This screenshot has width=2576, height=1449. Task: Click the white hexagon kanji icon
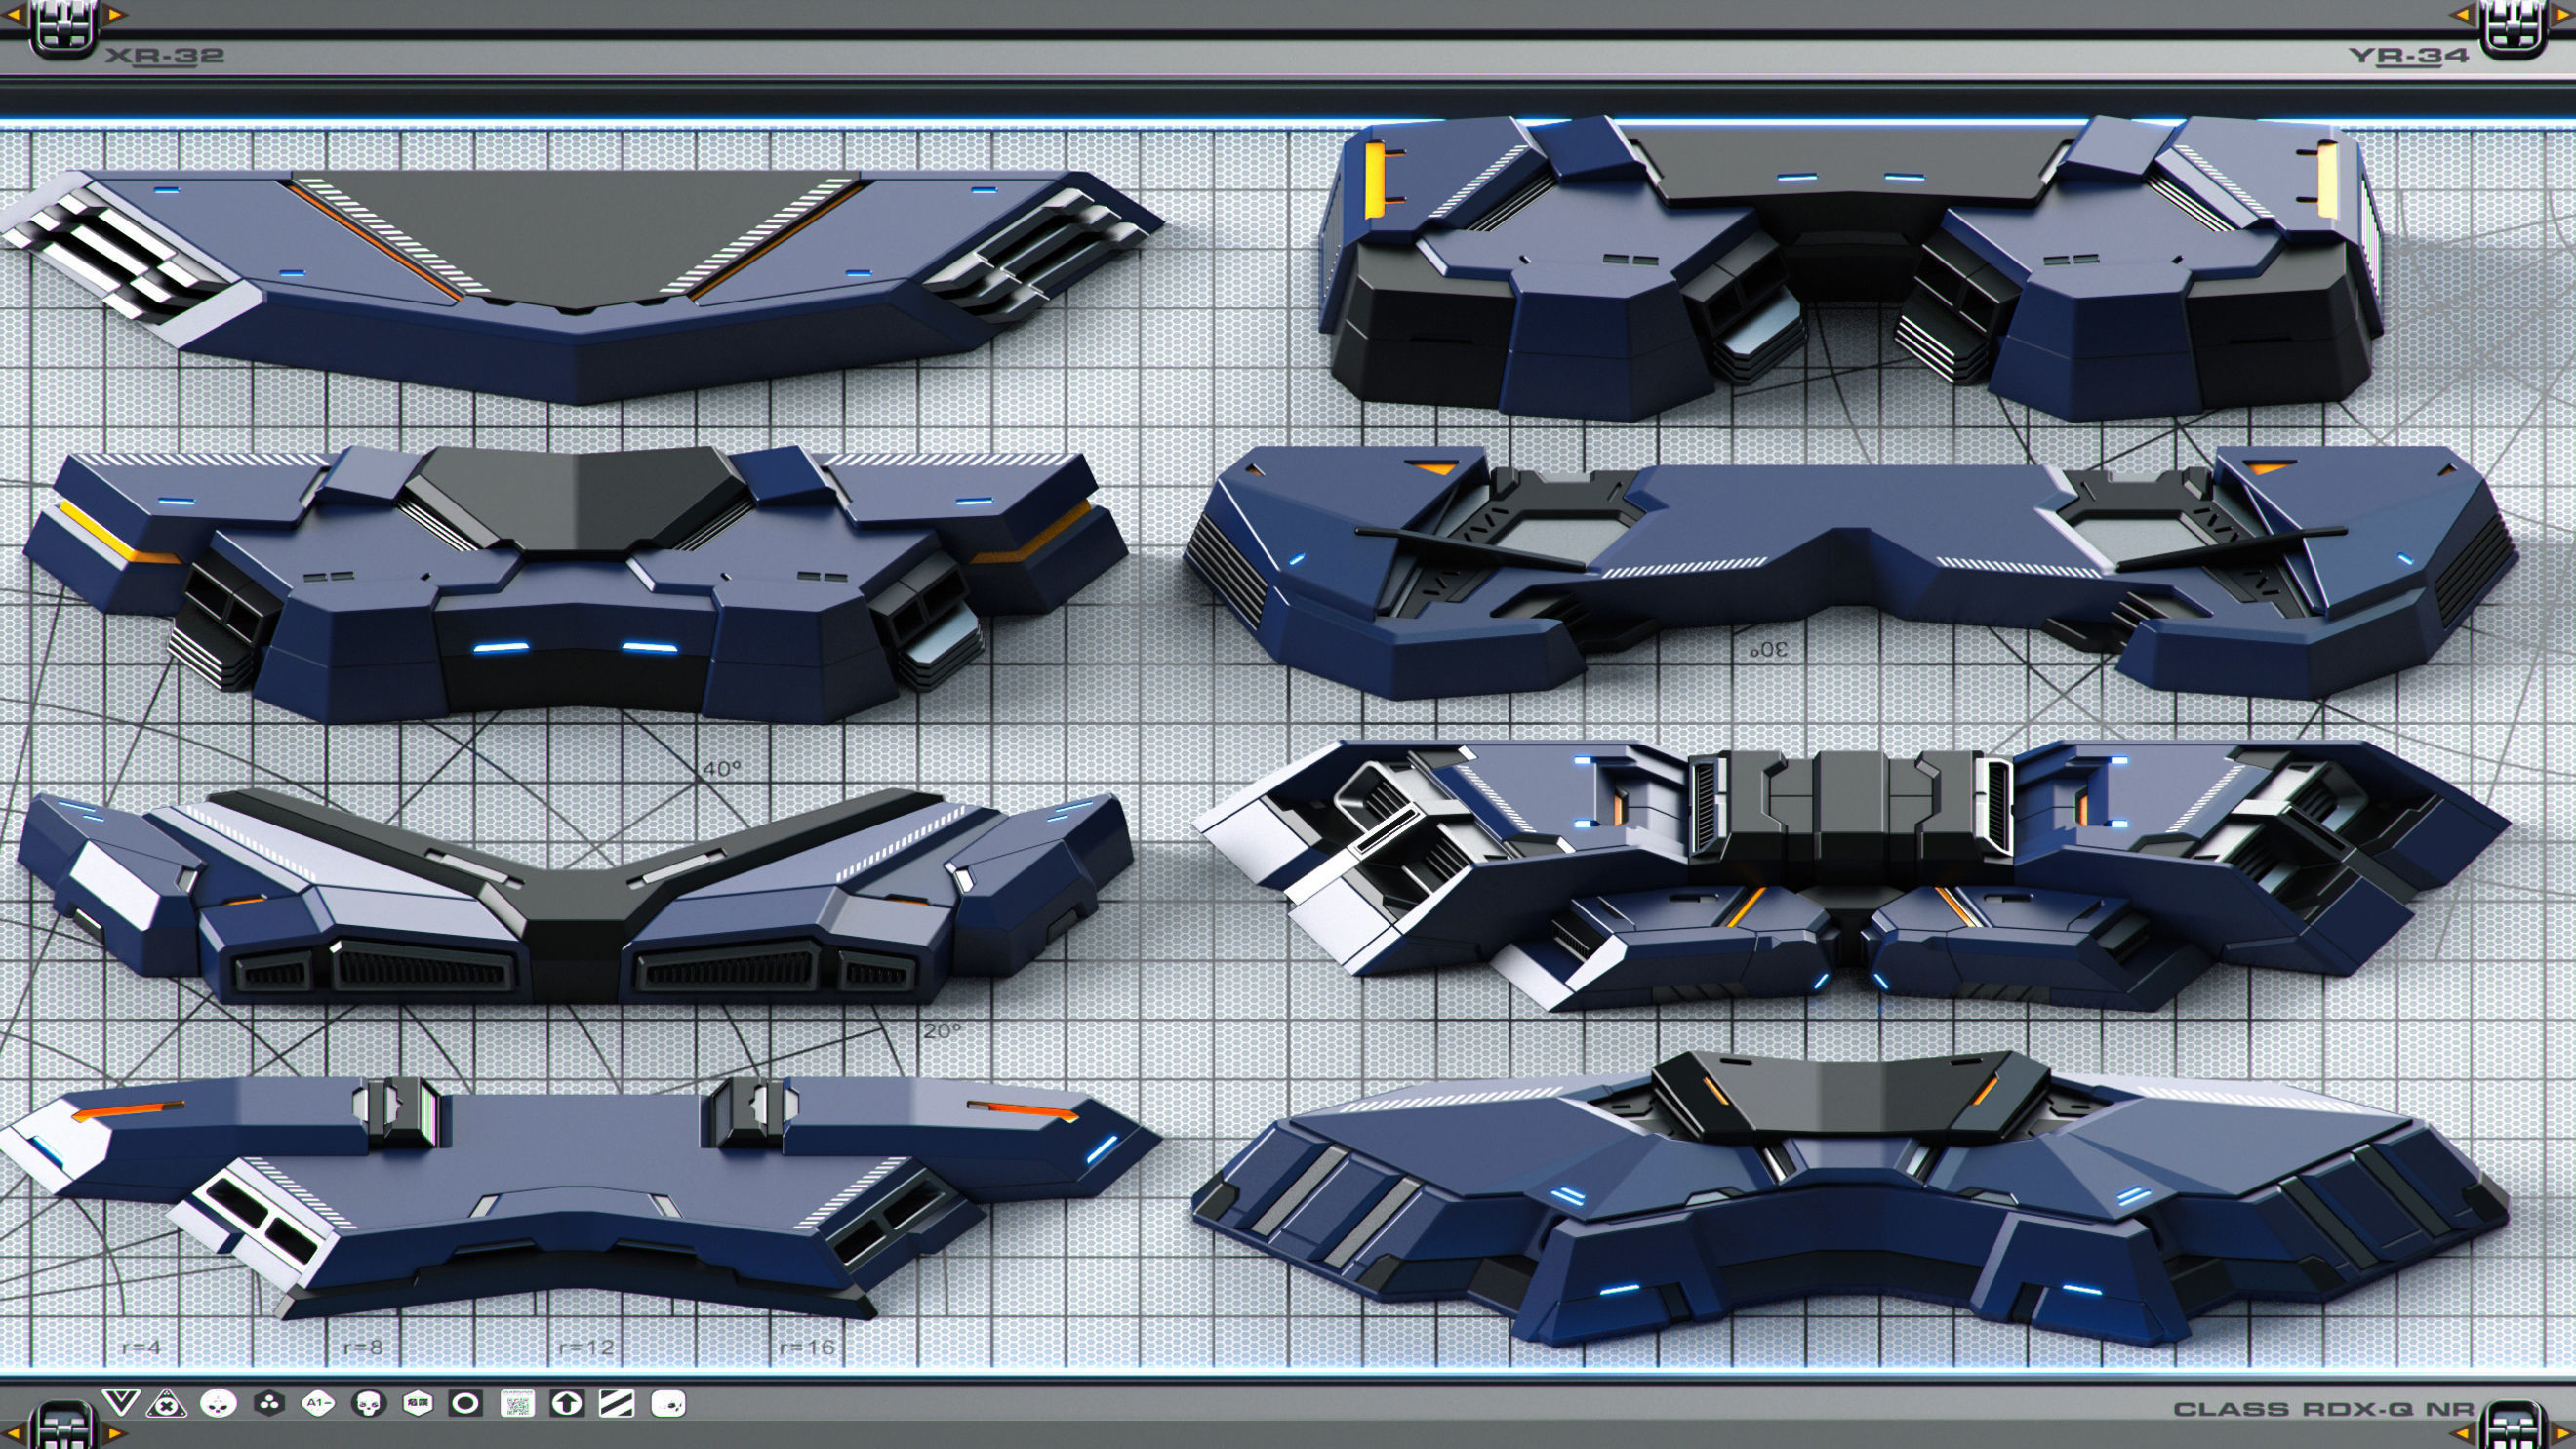[417, 1404]
